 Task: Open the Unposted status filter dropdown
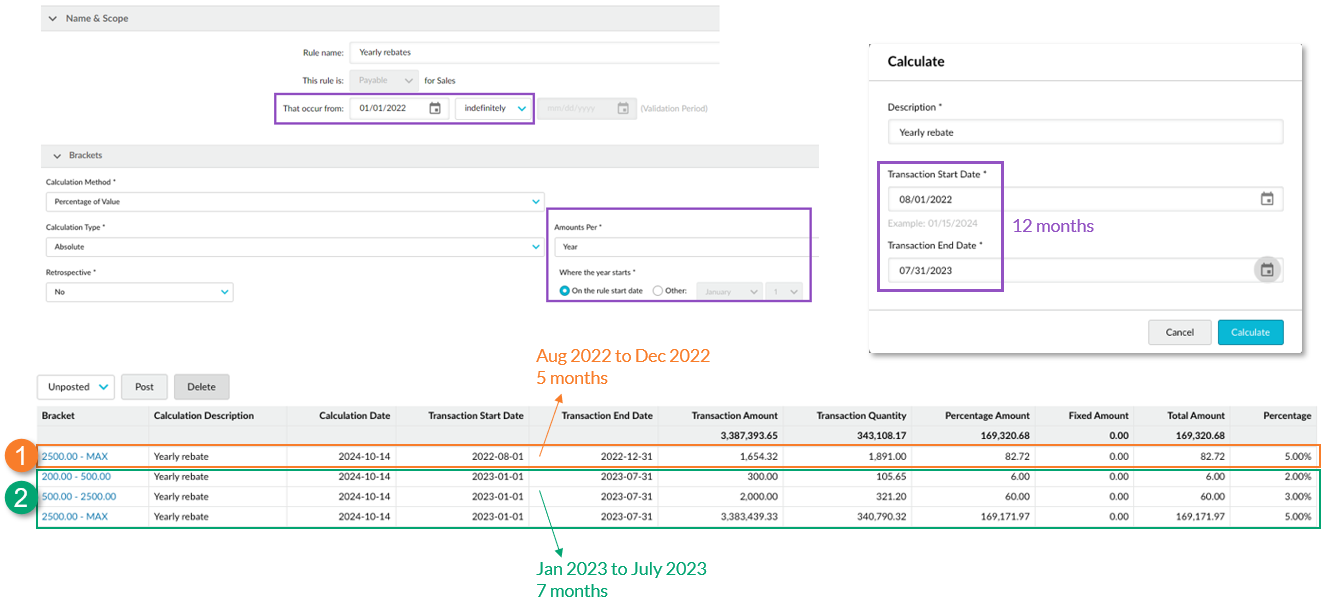tap(76, 387)
